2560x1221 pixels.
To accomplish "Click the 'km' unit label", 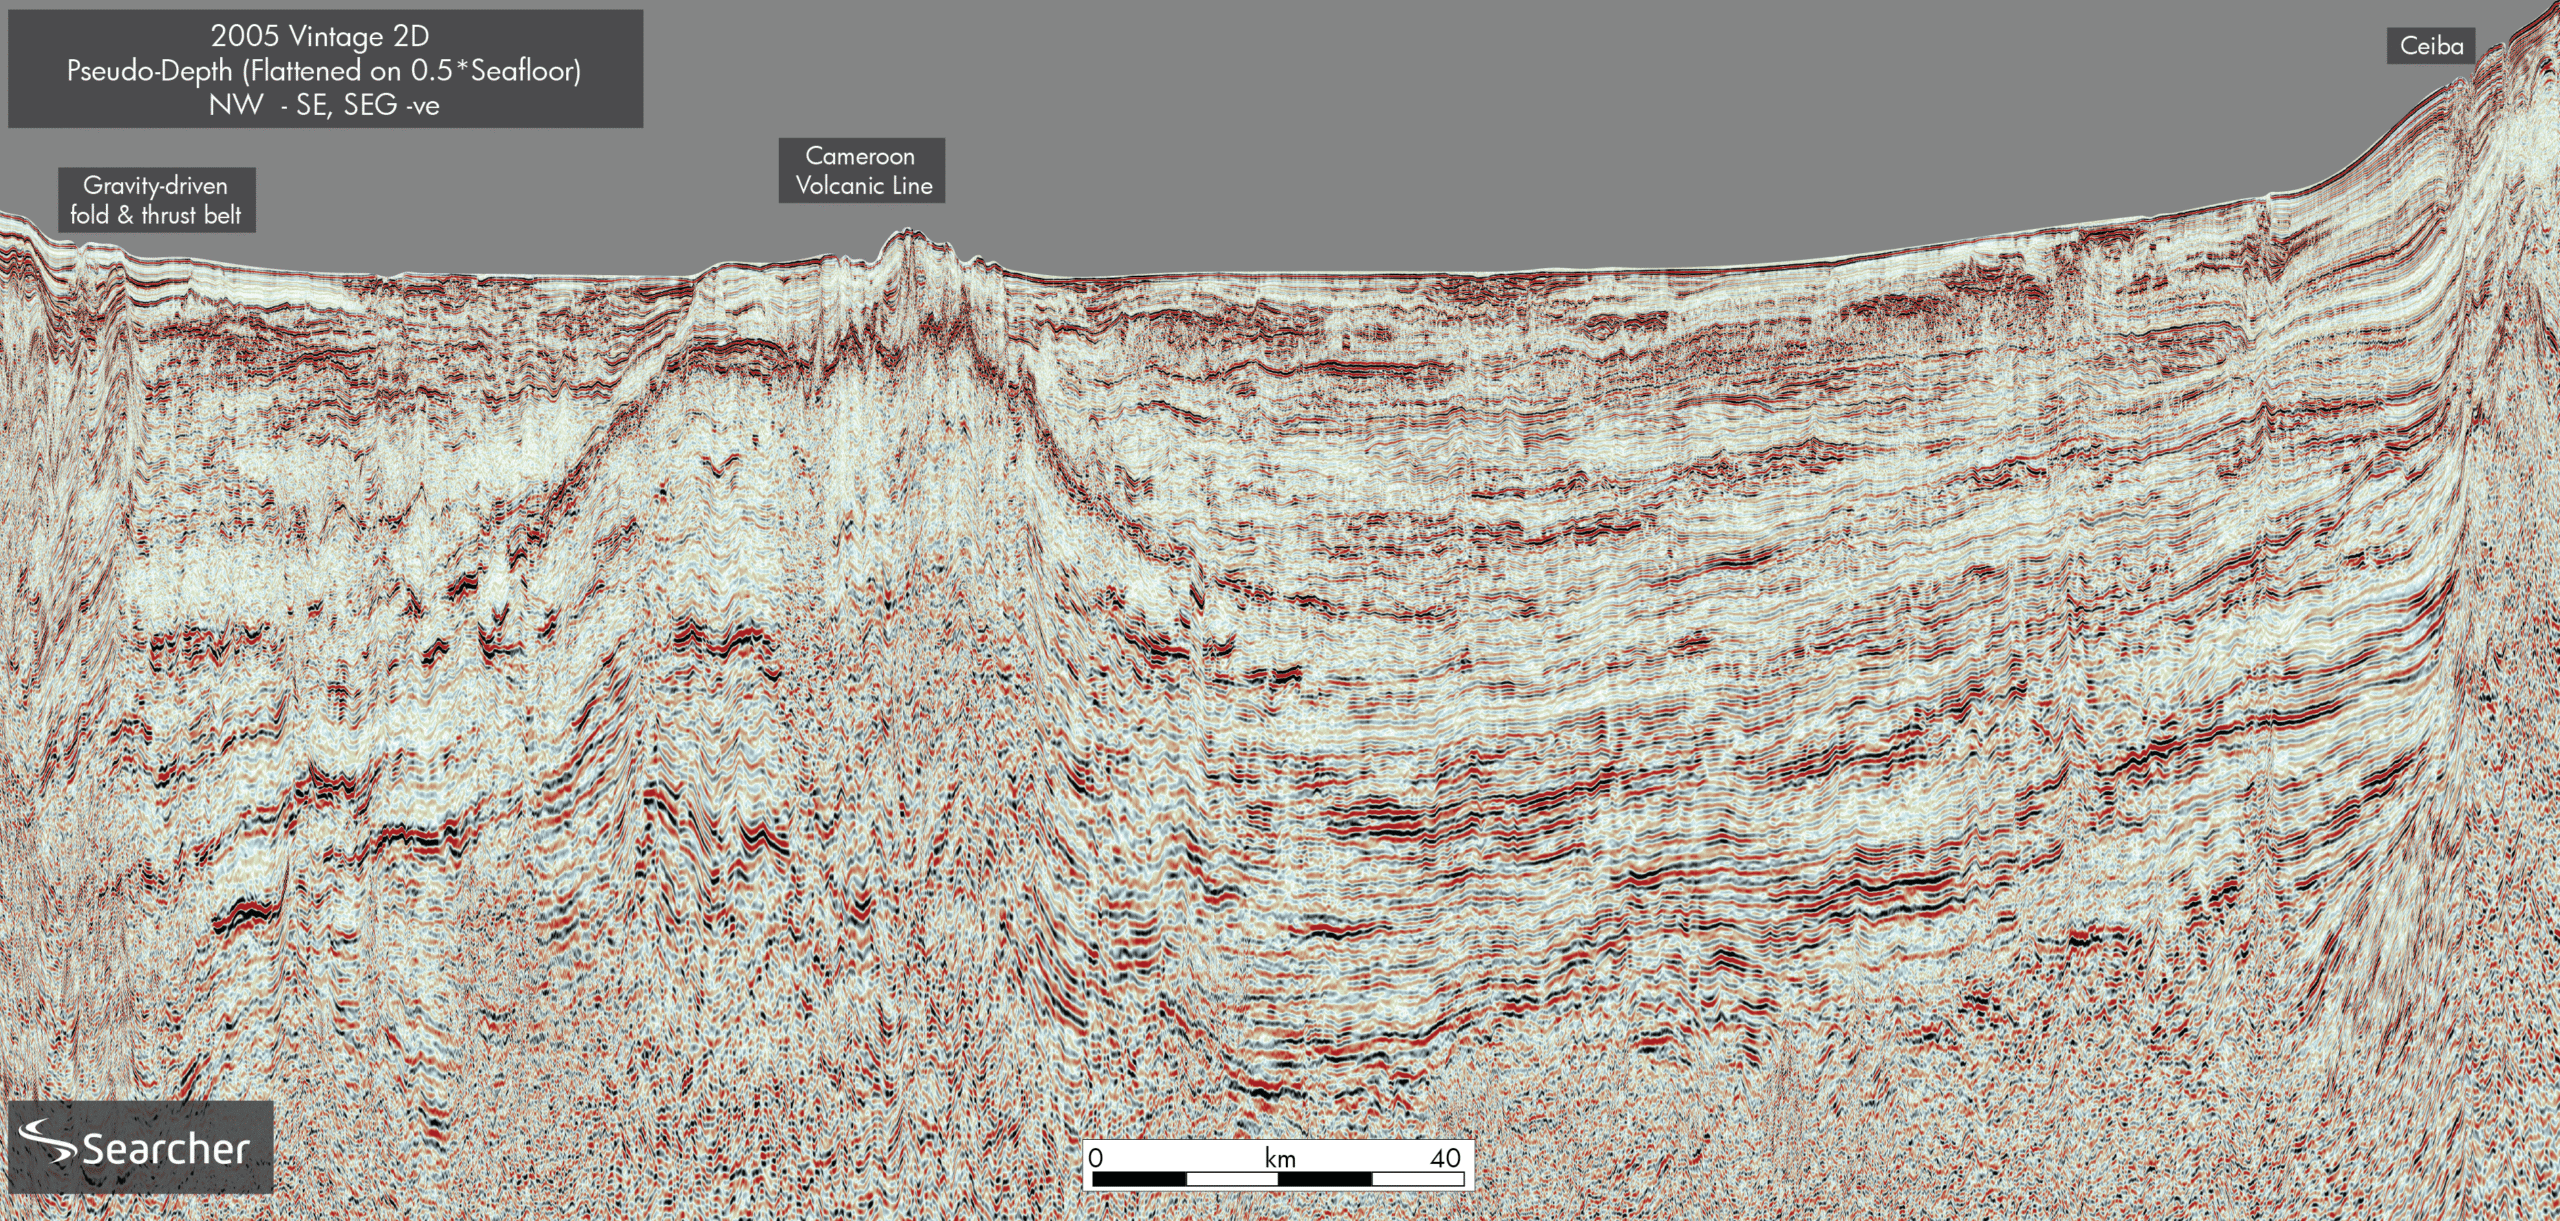I will [1280, 1158].
